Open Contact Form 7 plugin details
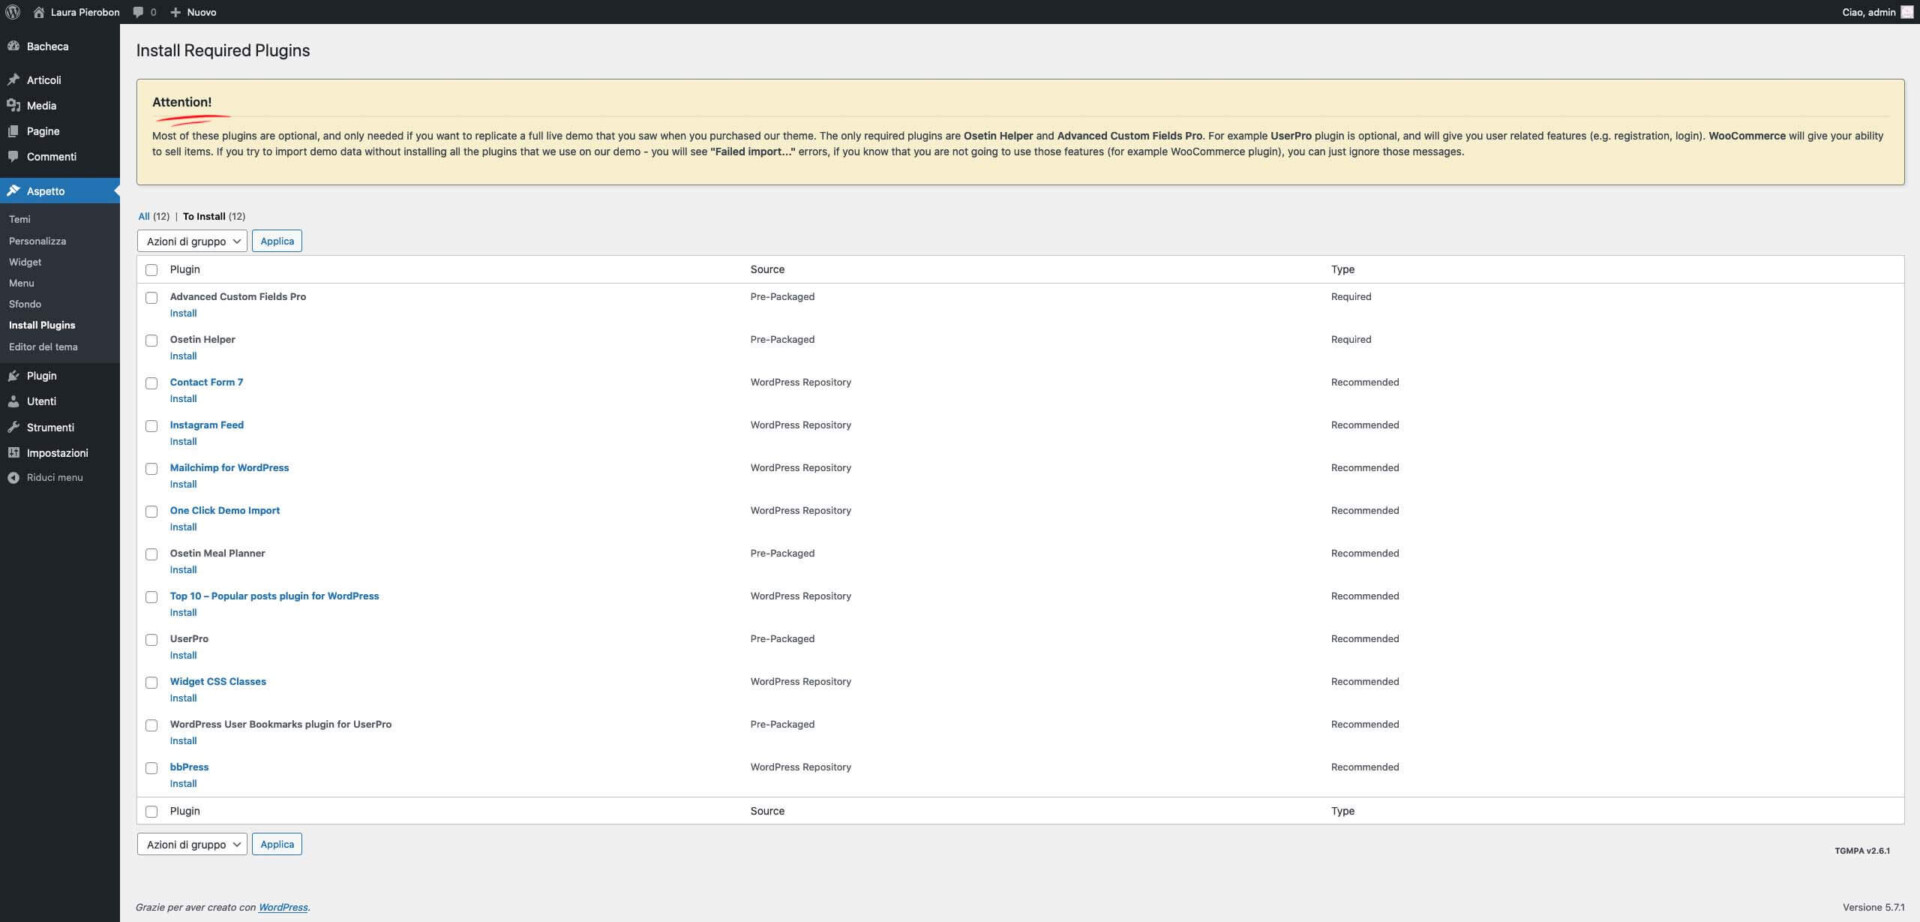 206,382
